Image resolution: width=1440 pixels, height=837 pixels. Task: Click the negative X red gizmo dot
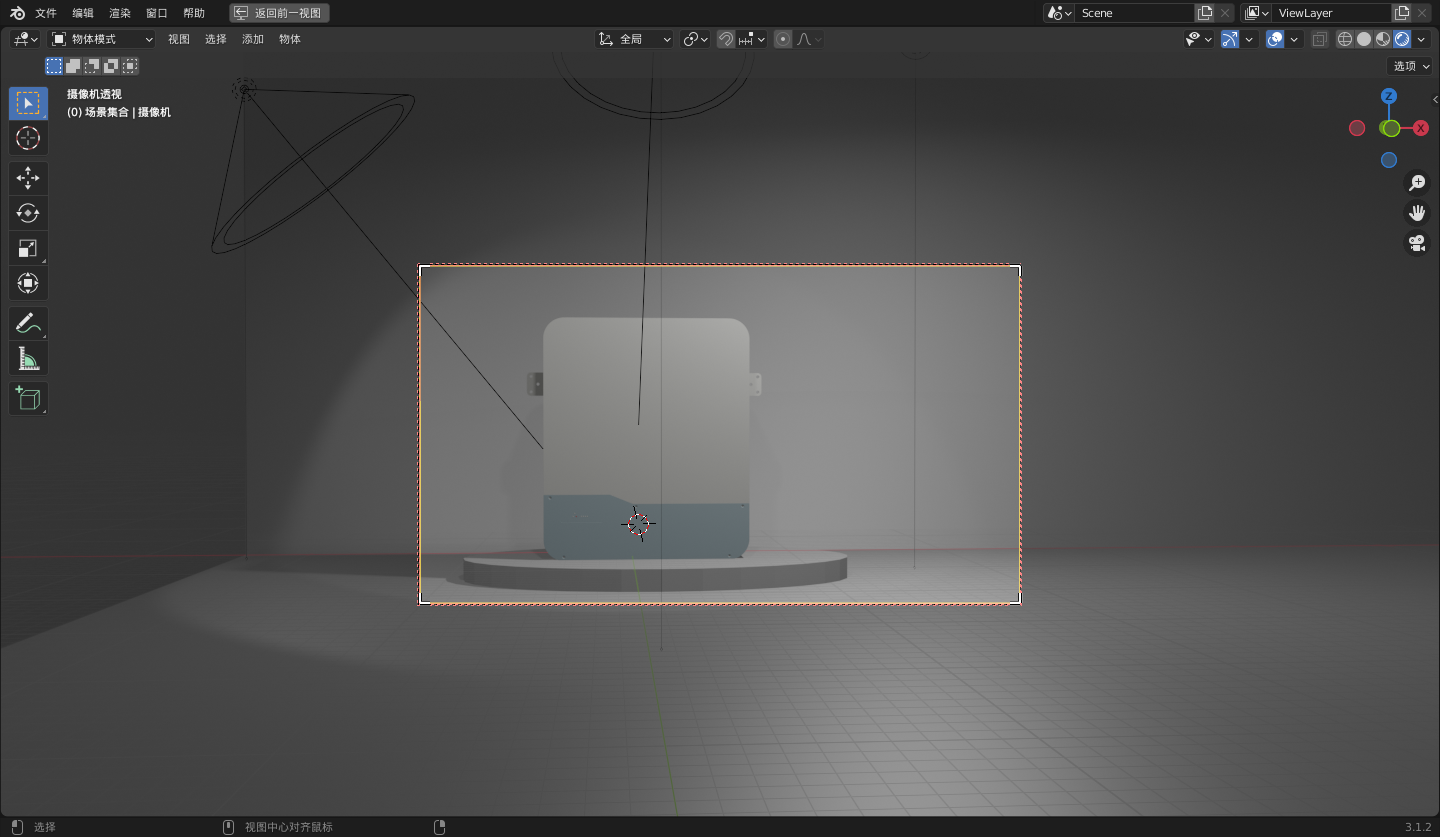[x=1357, y=128]
